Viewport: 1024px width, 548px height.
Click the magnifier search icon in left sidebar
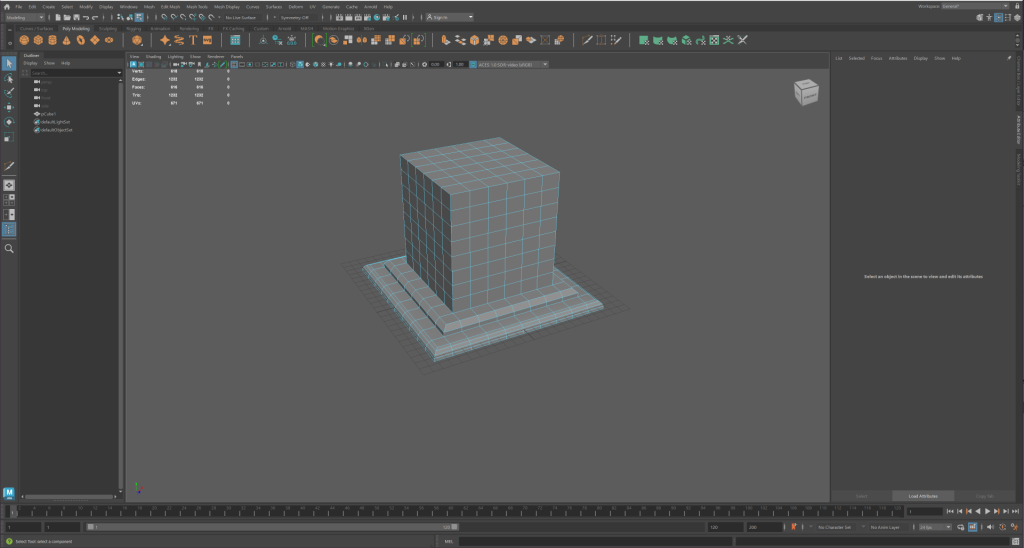pyautogui.click(x=9, y=248)
